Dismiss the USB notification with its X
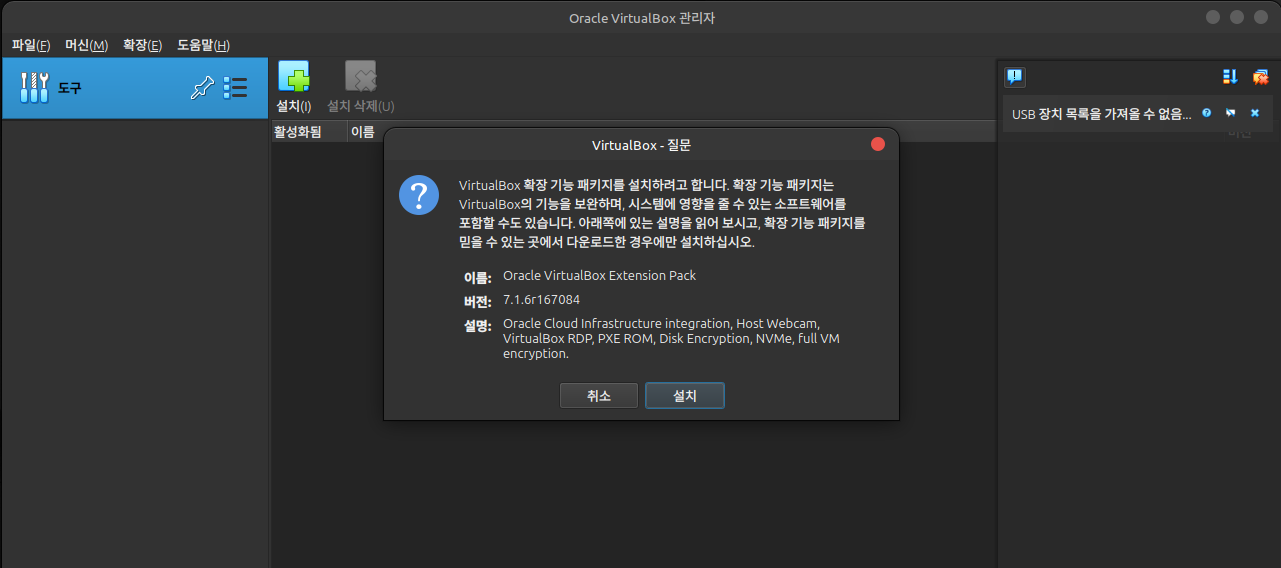The width and height of the screenshot is (1281, 568). [1255, 113]
